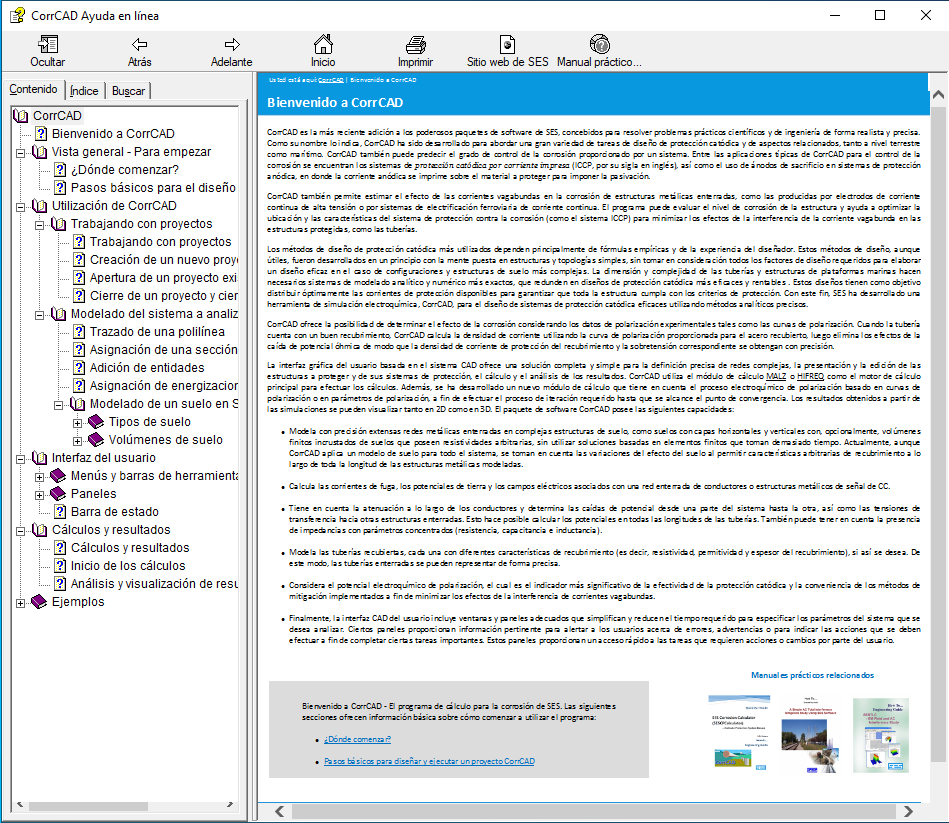
Task: Click the Volúmenes de suelo book icon
Action: coord(96,440)
